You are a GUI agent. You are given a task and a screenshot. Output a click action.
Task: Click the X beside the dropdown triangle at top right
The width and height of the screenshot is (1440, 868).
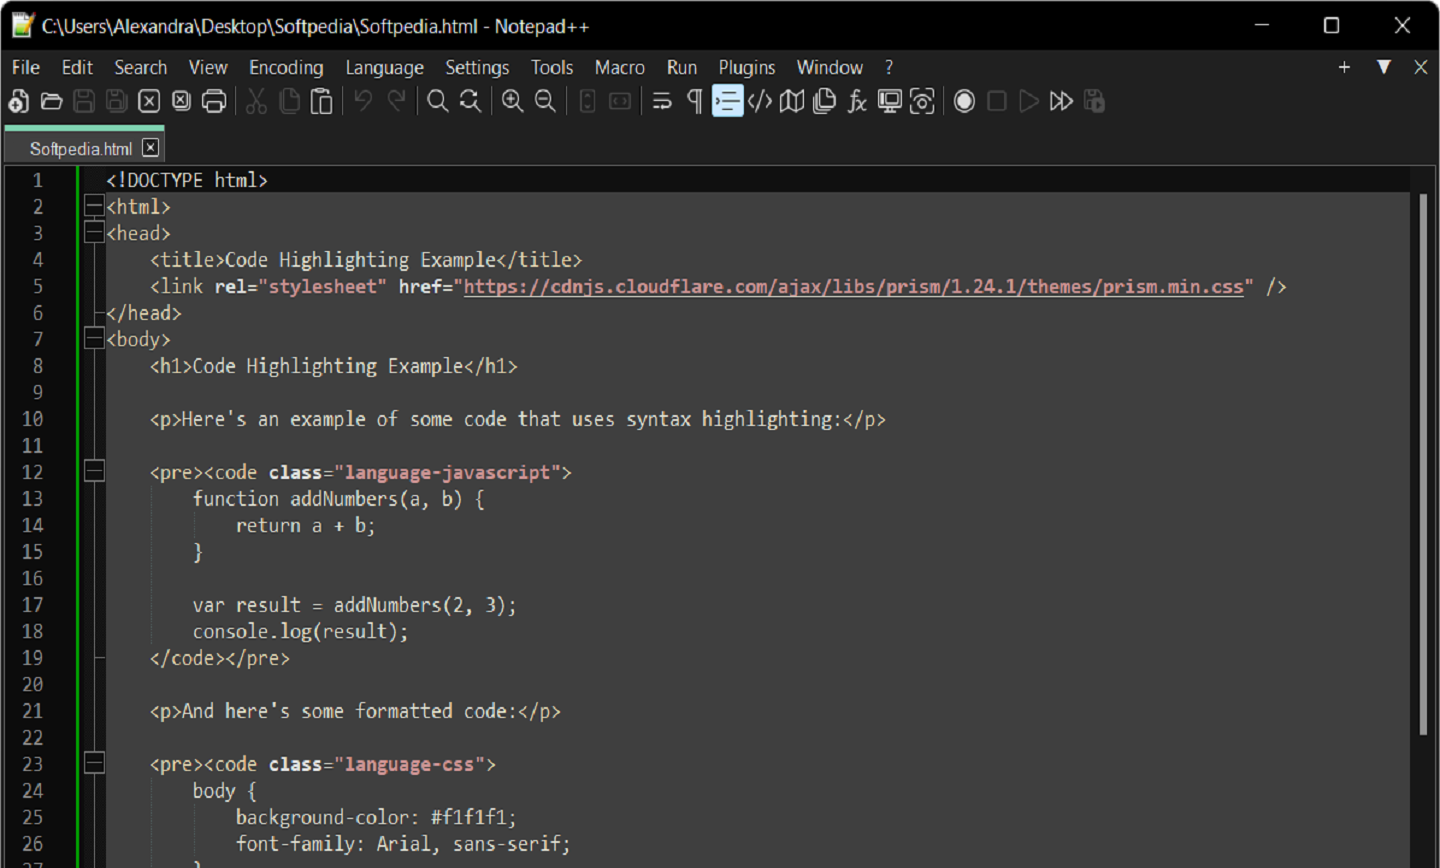coord(1420,67)
